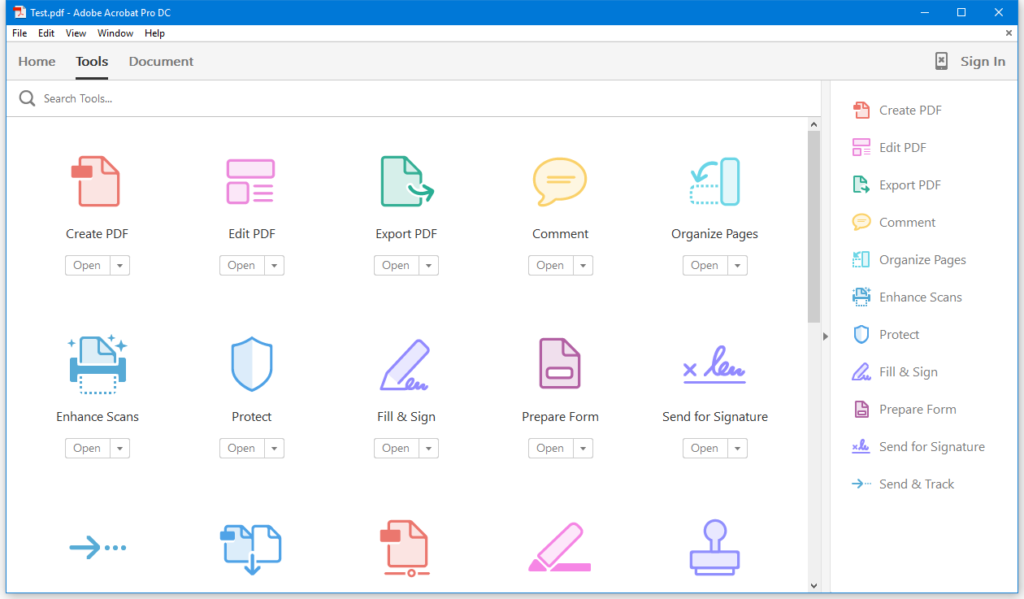Click the large Comment speech bubble icon
The width and height of the screenshot is (1024, 599).
[560, 182]
